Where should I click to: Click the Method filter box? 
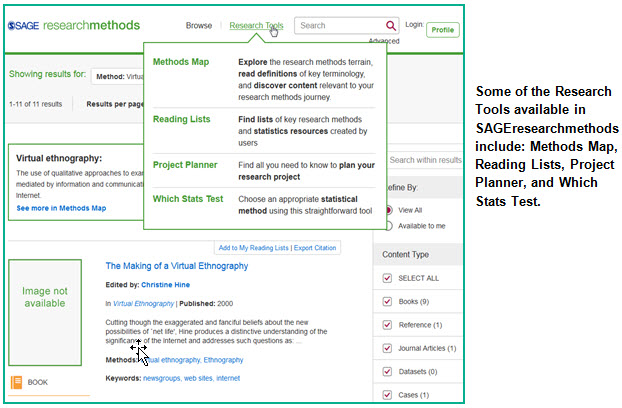click(x=117, y=77)
